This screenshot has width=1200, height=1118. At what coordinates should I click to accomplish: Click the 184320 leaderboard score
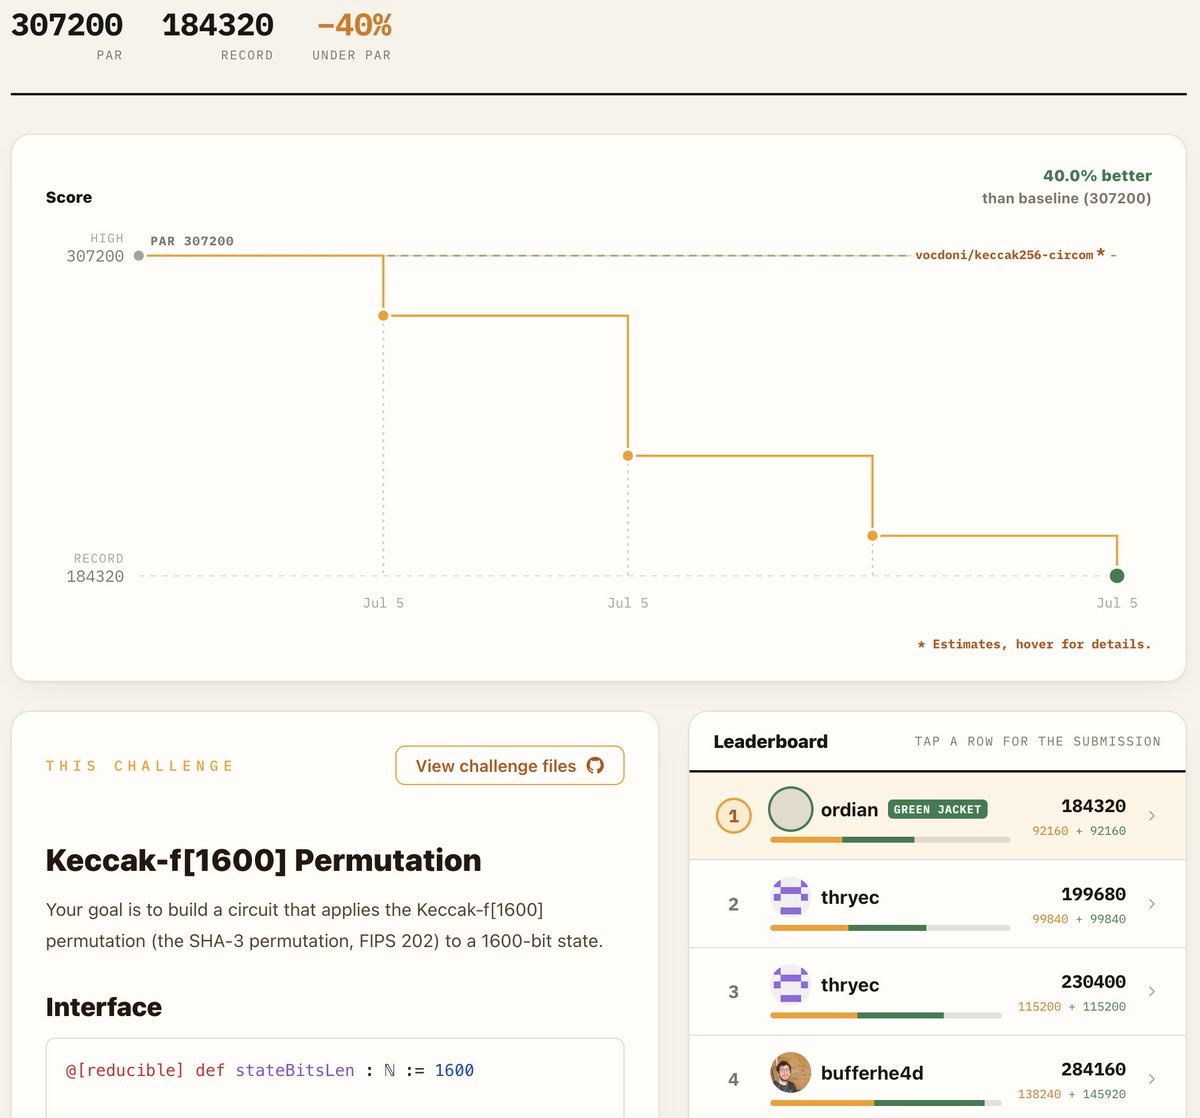point(1093,806)
